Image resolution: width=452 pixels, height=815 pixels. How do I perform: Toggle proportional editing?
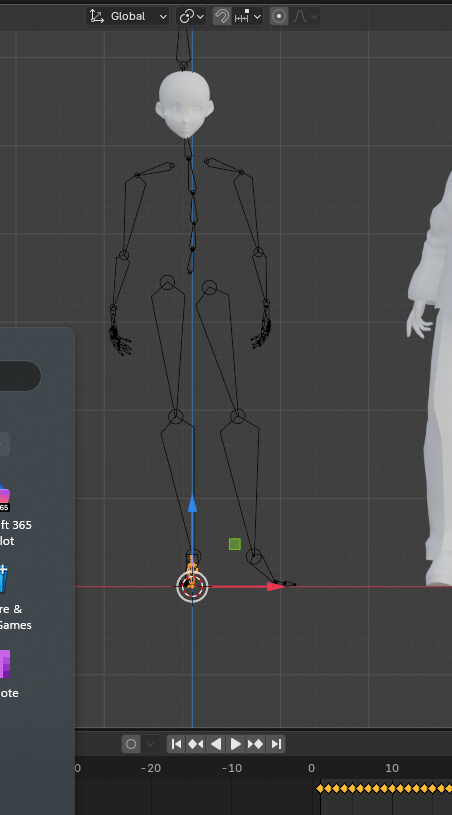pyautogui.click(x=279, y=17)
